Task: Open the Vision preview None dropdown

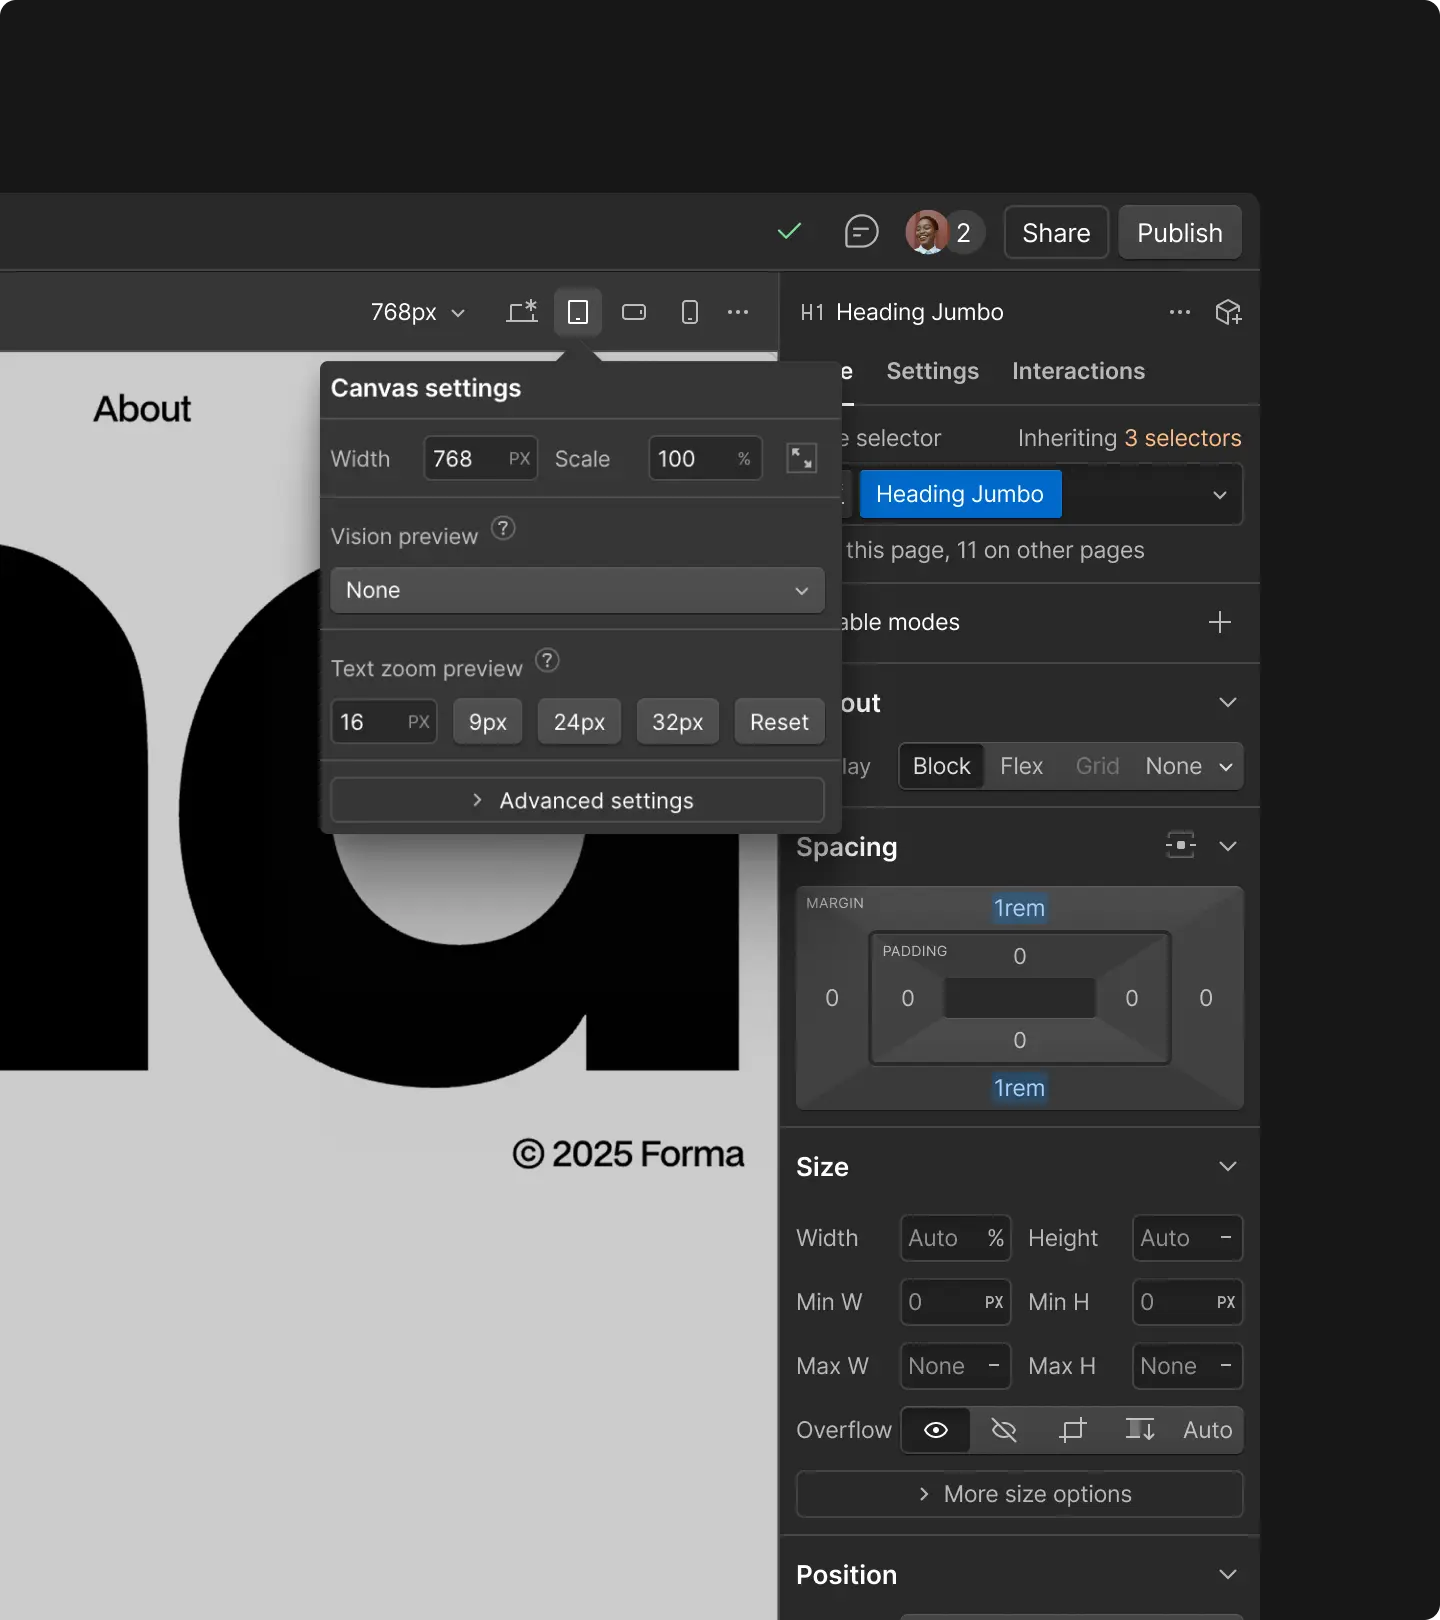Action: click(577, 590)
